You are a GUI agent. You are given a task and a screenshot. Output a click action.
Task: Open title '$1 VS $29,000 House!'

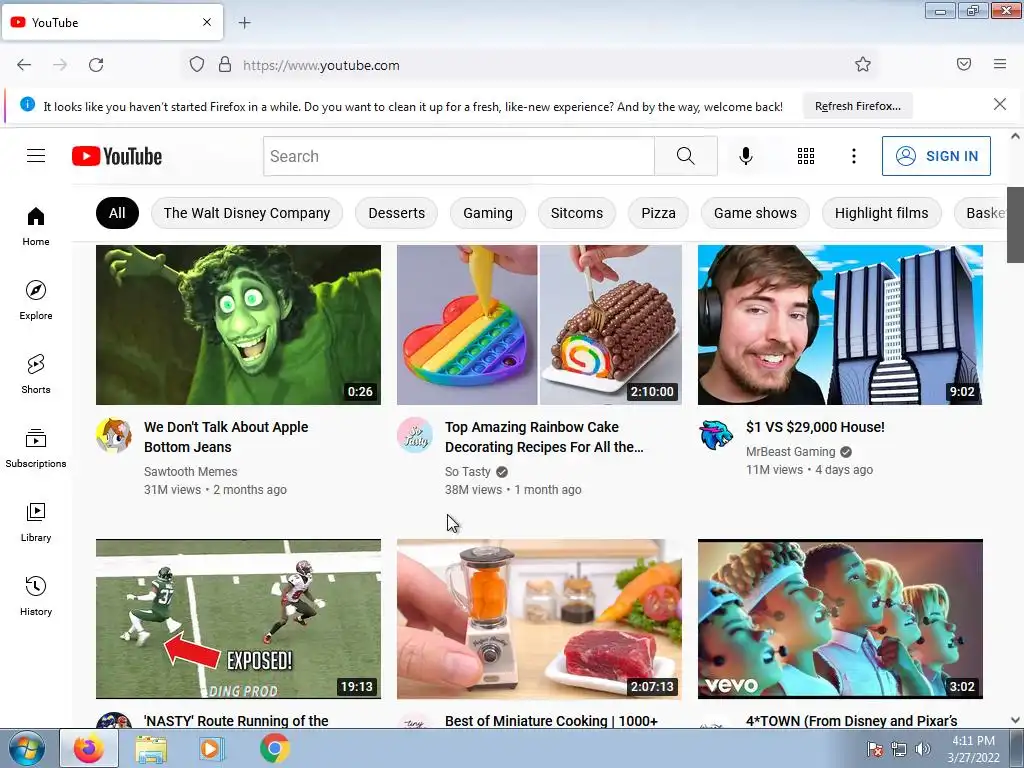click(815, 427)
